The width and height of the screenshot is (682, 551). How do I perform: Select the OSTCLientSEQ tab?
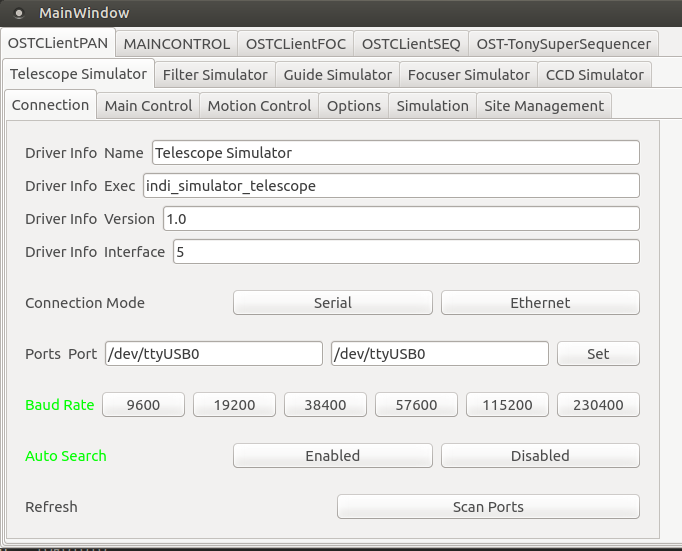point(411,44)
